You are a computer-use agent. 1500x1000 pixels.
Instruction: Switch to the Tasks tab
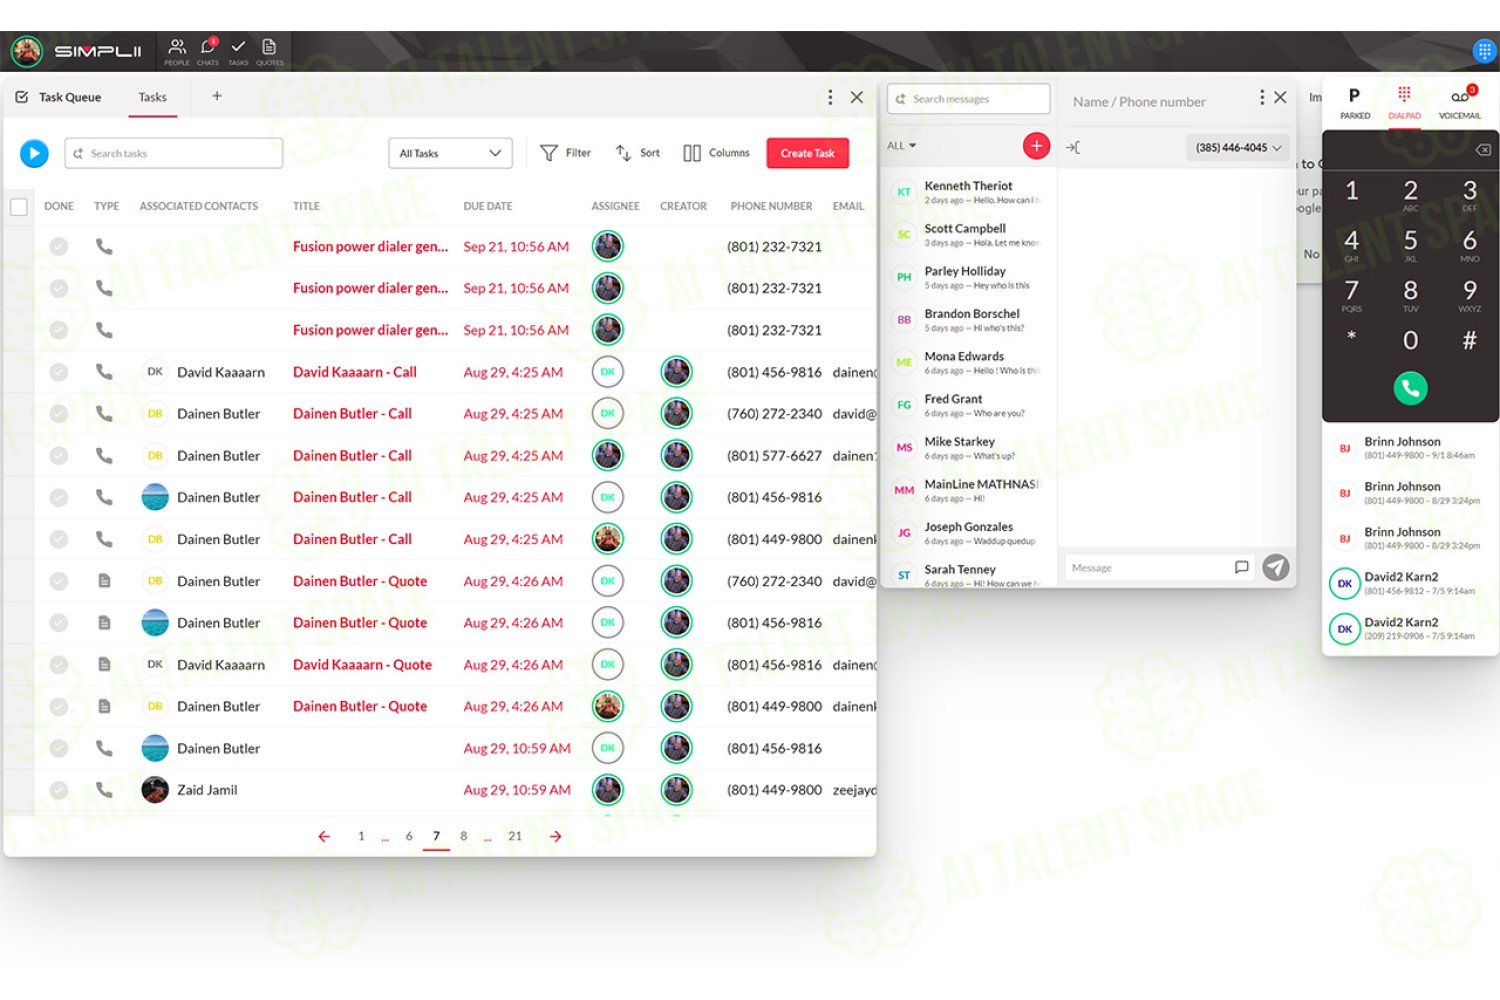(x=152, y=97)
